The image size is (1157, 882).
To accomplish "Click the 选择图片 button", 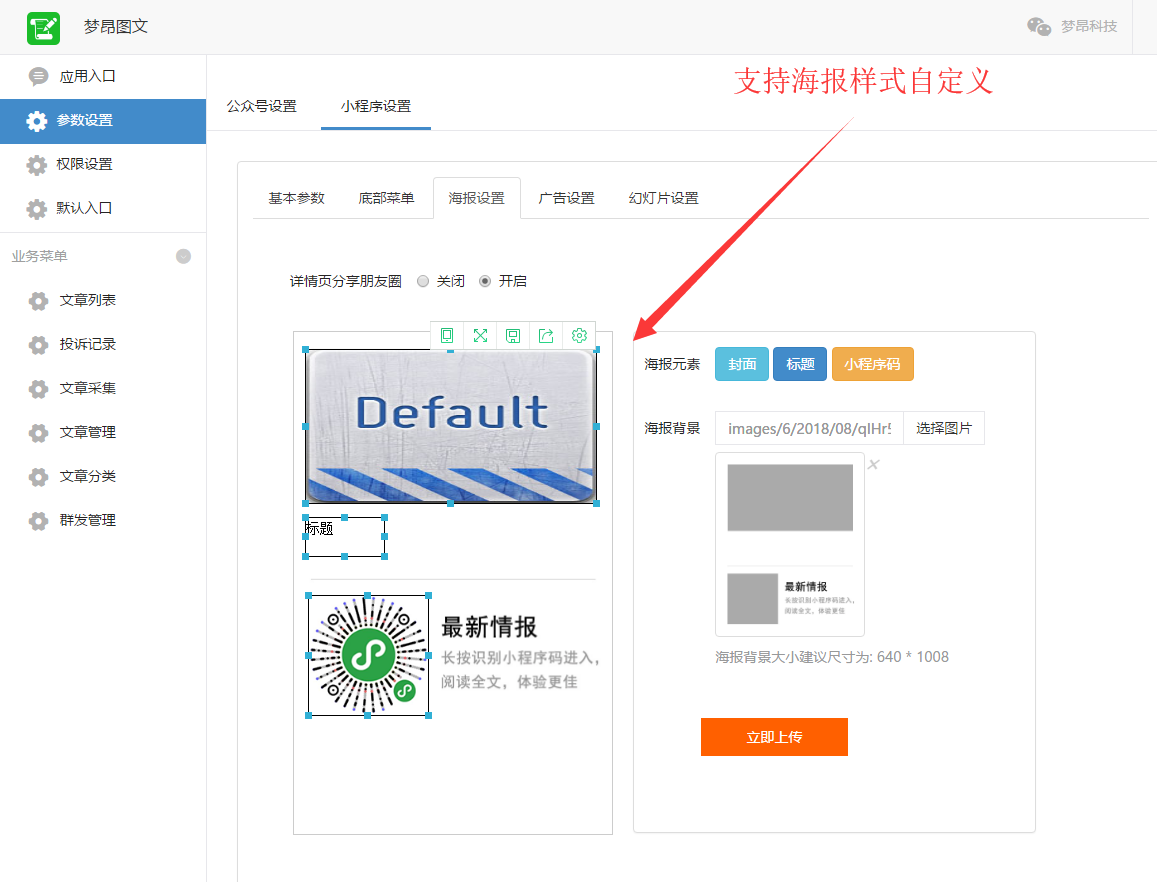I will 944,428.
